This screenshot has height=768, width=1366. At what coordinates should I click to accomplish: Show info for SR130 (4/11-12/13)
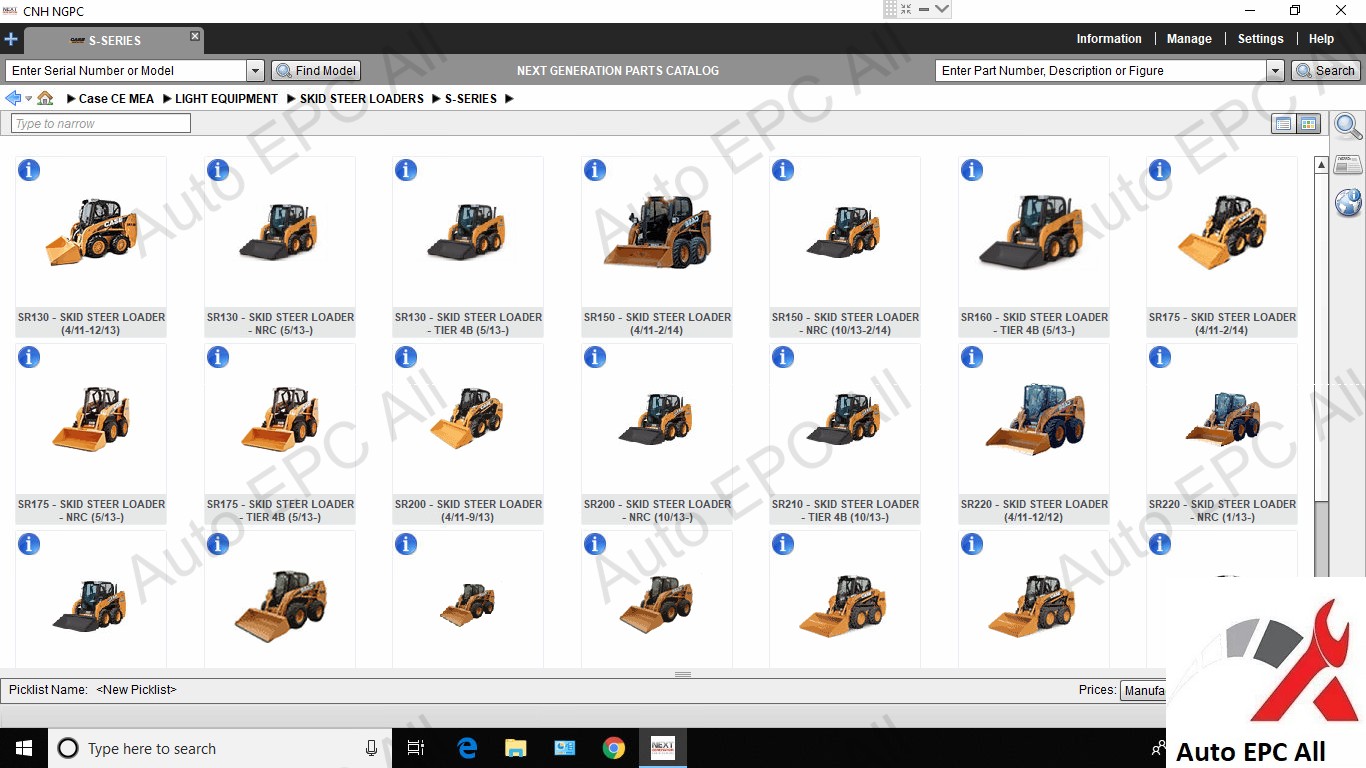tap(29, 170)
